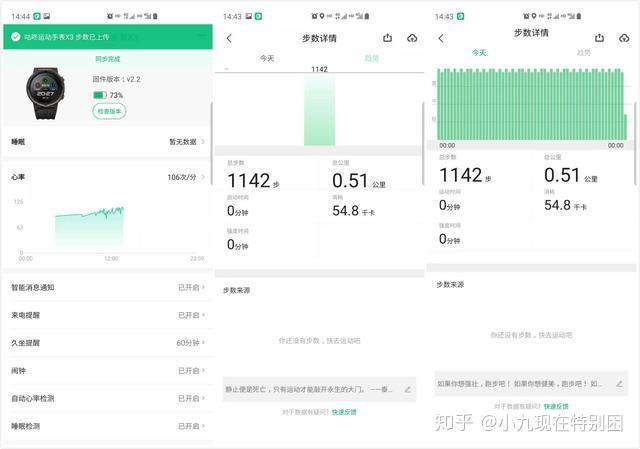Tap 检查版本 button under firmware version
Image resolution: width=640 pixels, height=449 pixels.
pyautogui.click(x=109, y=111)
